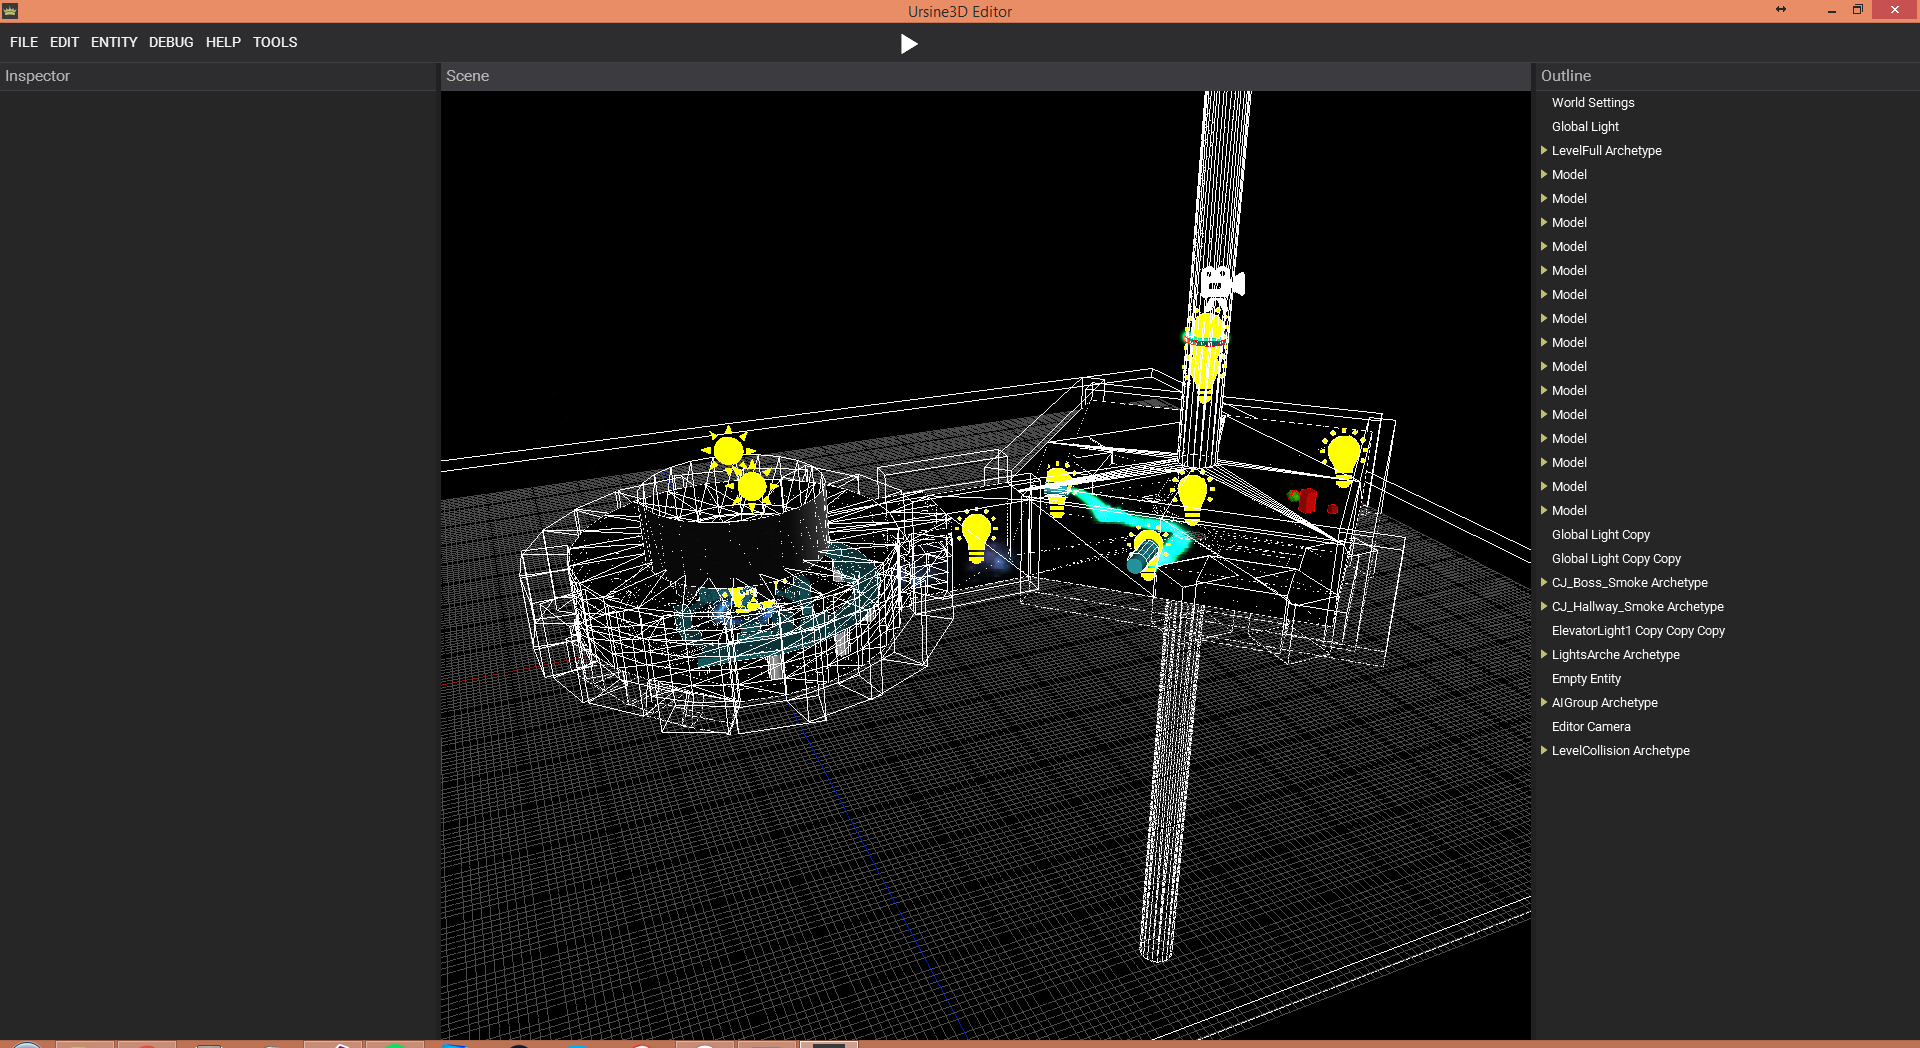
Task: Open the FILE menu
Action: (x=24, y=42)
